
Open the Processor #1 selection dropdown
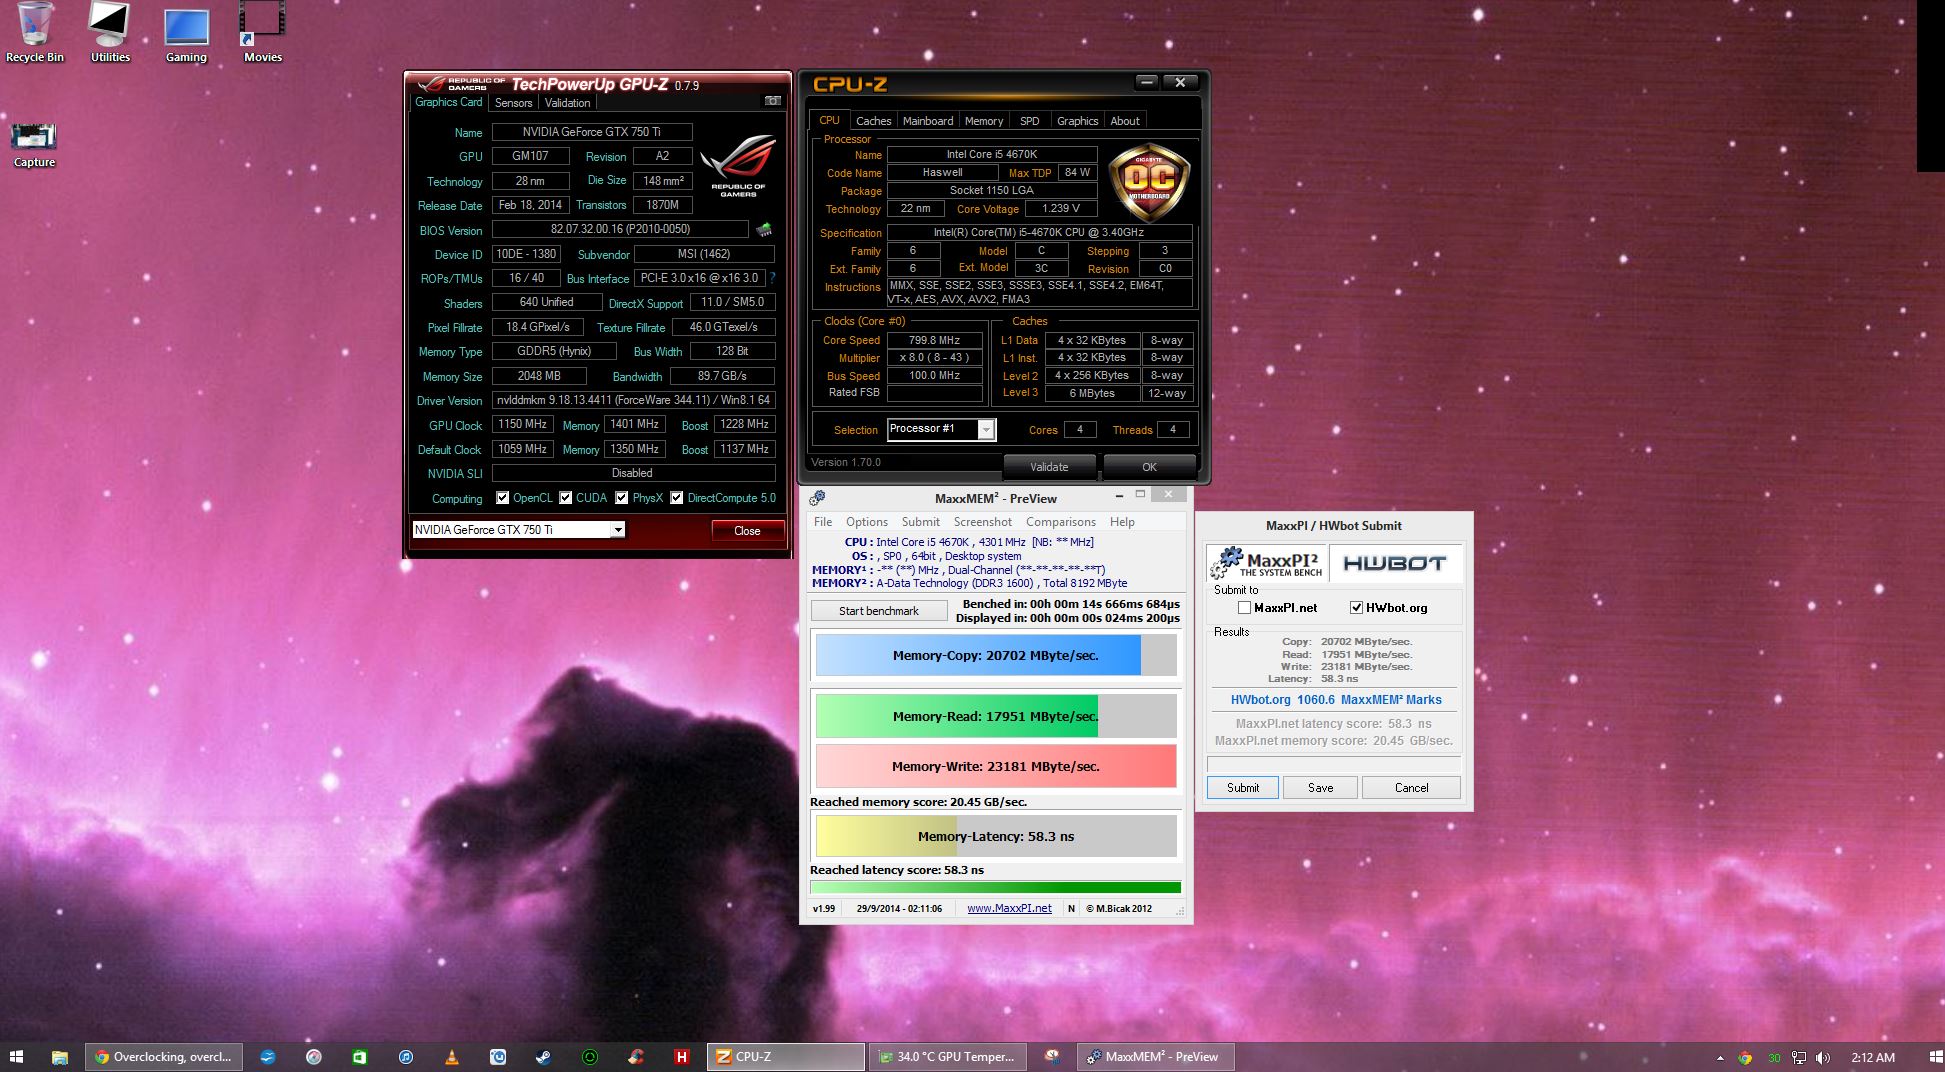tap(985, 430)
